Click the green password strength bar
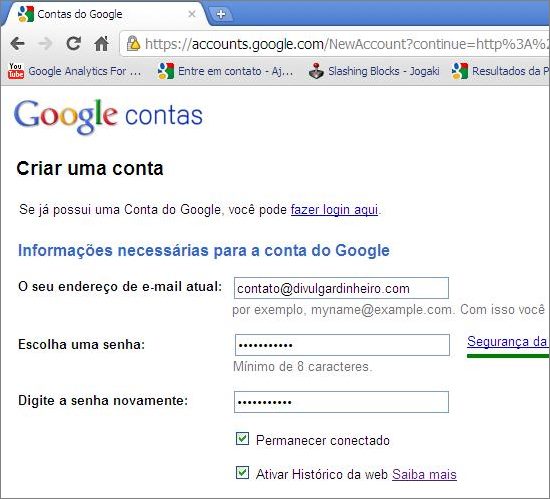The width and height of the screenshot is (550, 499). (x=508, y=356)
